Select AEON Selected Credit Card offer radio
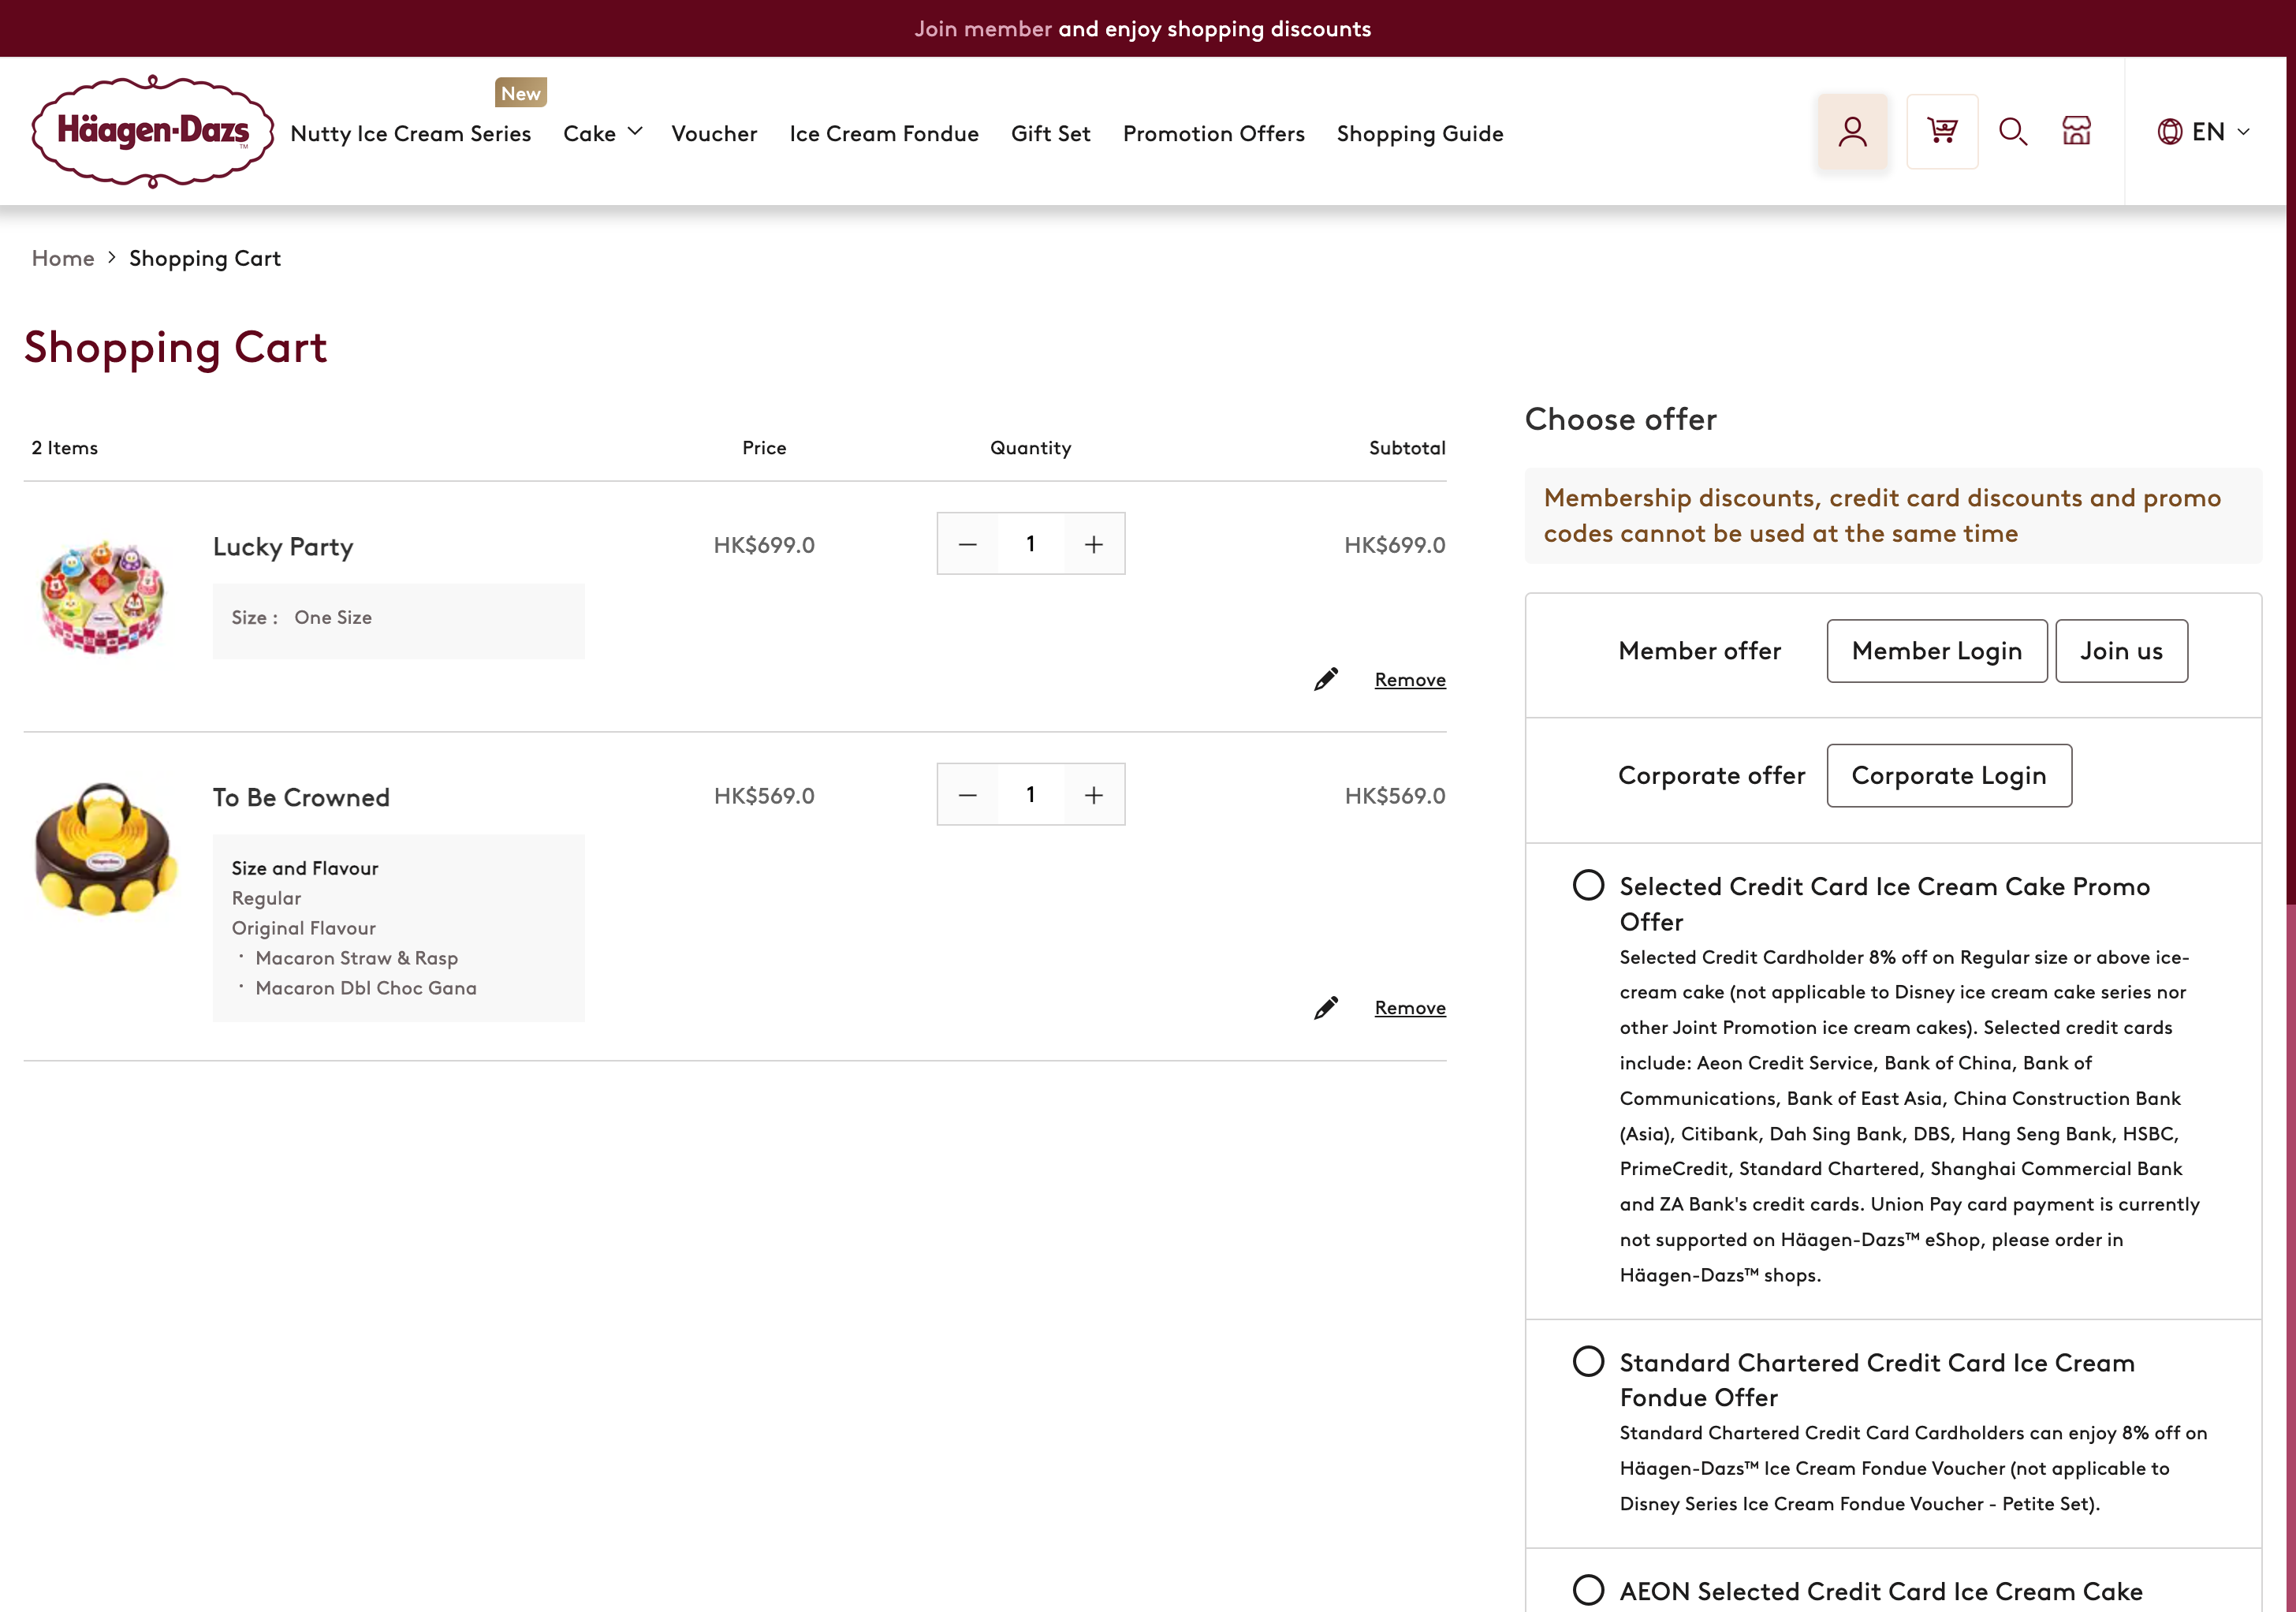The image size is (2296, 1612). pyautogui.click(x=1588, y=1590)
